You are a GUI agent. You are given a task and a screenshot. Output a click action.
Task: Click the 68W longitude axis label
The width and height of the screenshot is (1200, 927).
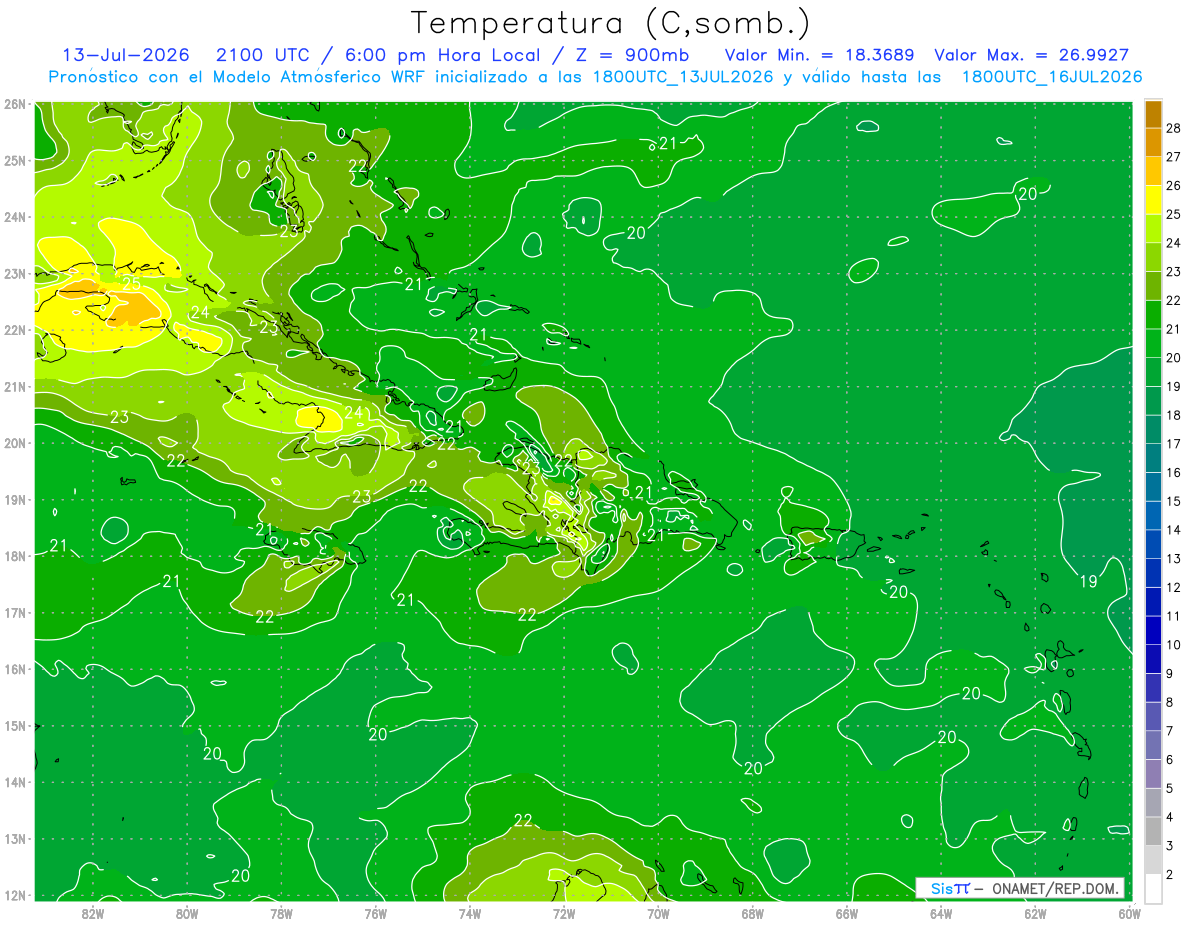[x=752, y=913]
